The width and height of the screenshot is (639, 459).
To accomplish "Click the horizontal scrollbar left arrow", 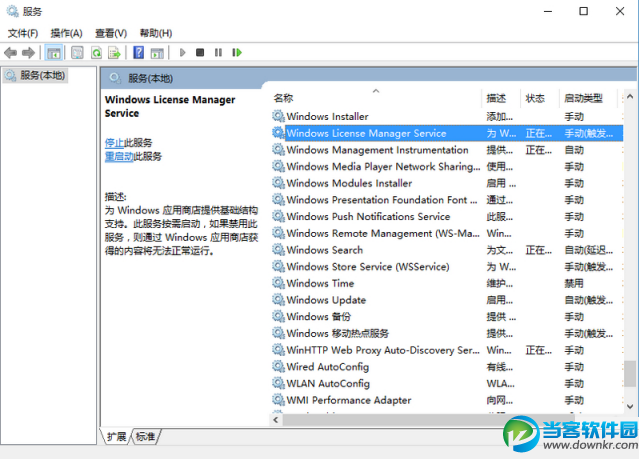I will 276,419.
